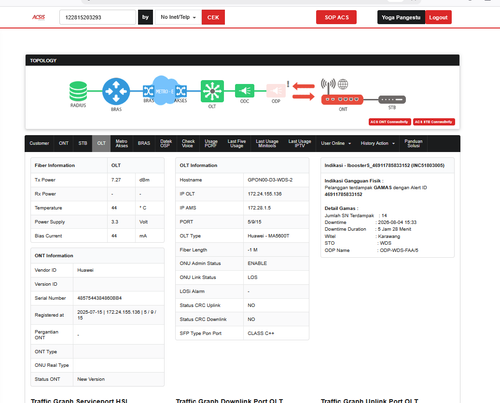Click the Vendor ID value Huawei

coord(85,270)
